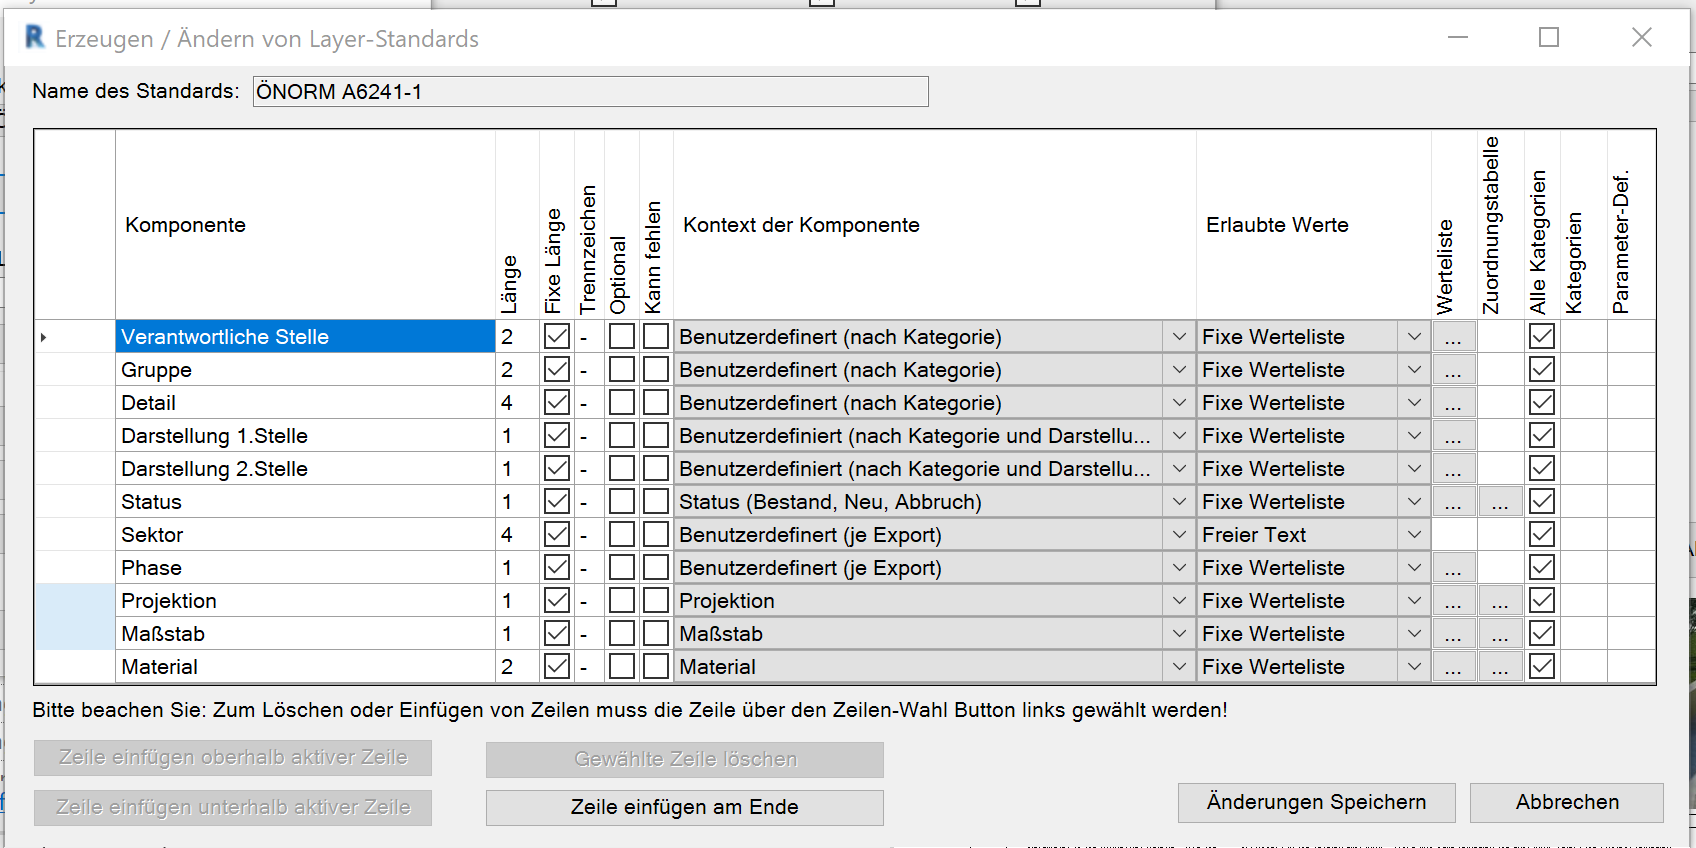
Task: Open Zuordnungstabelle for the Maßstab row
Action: tap(1500, 634)
